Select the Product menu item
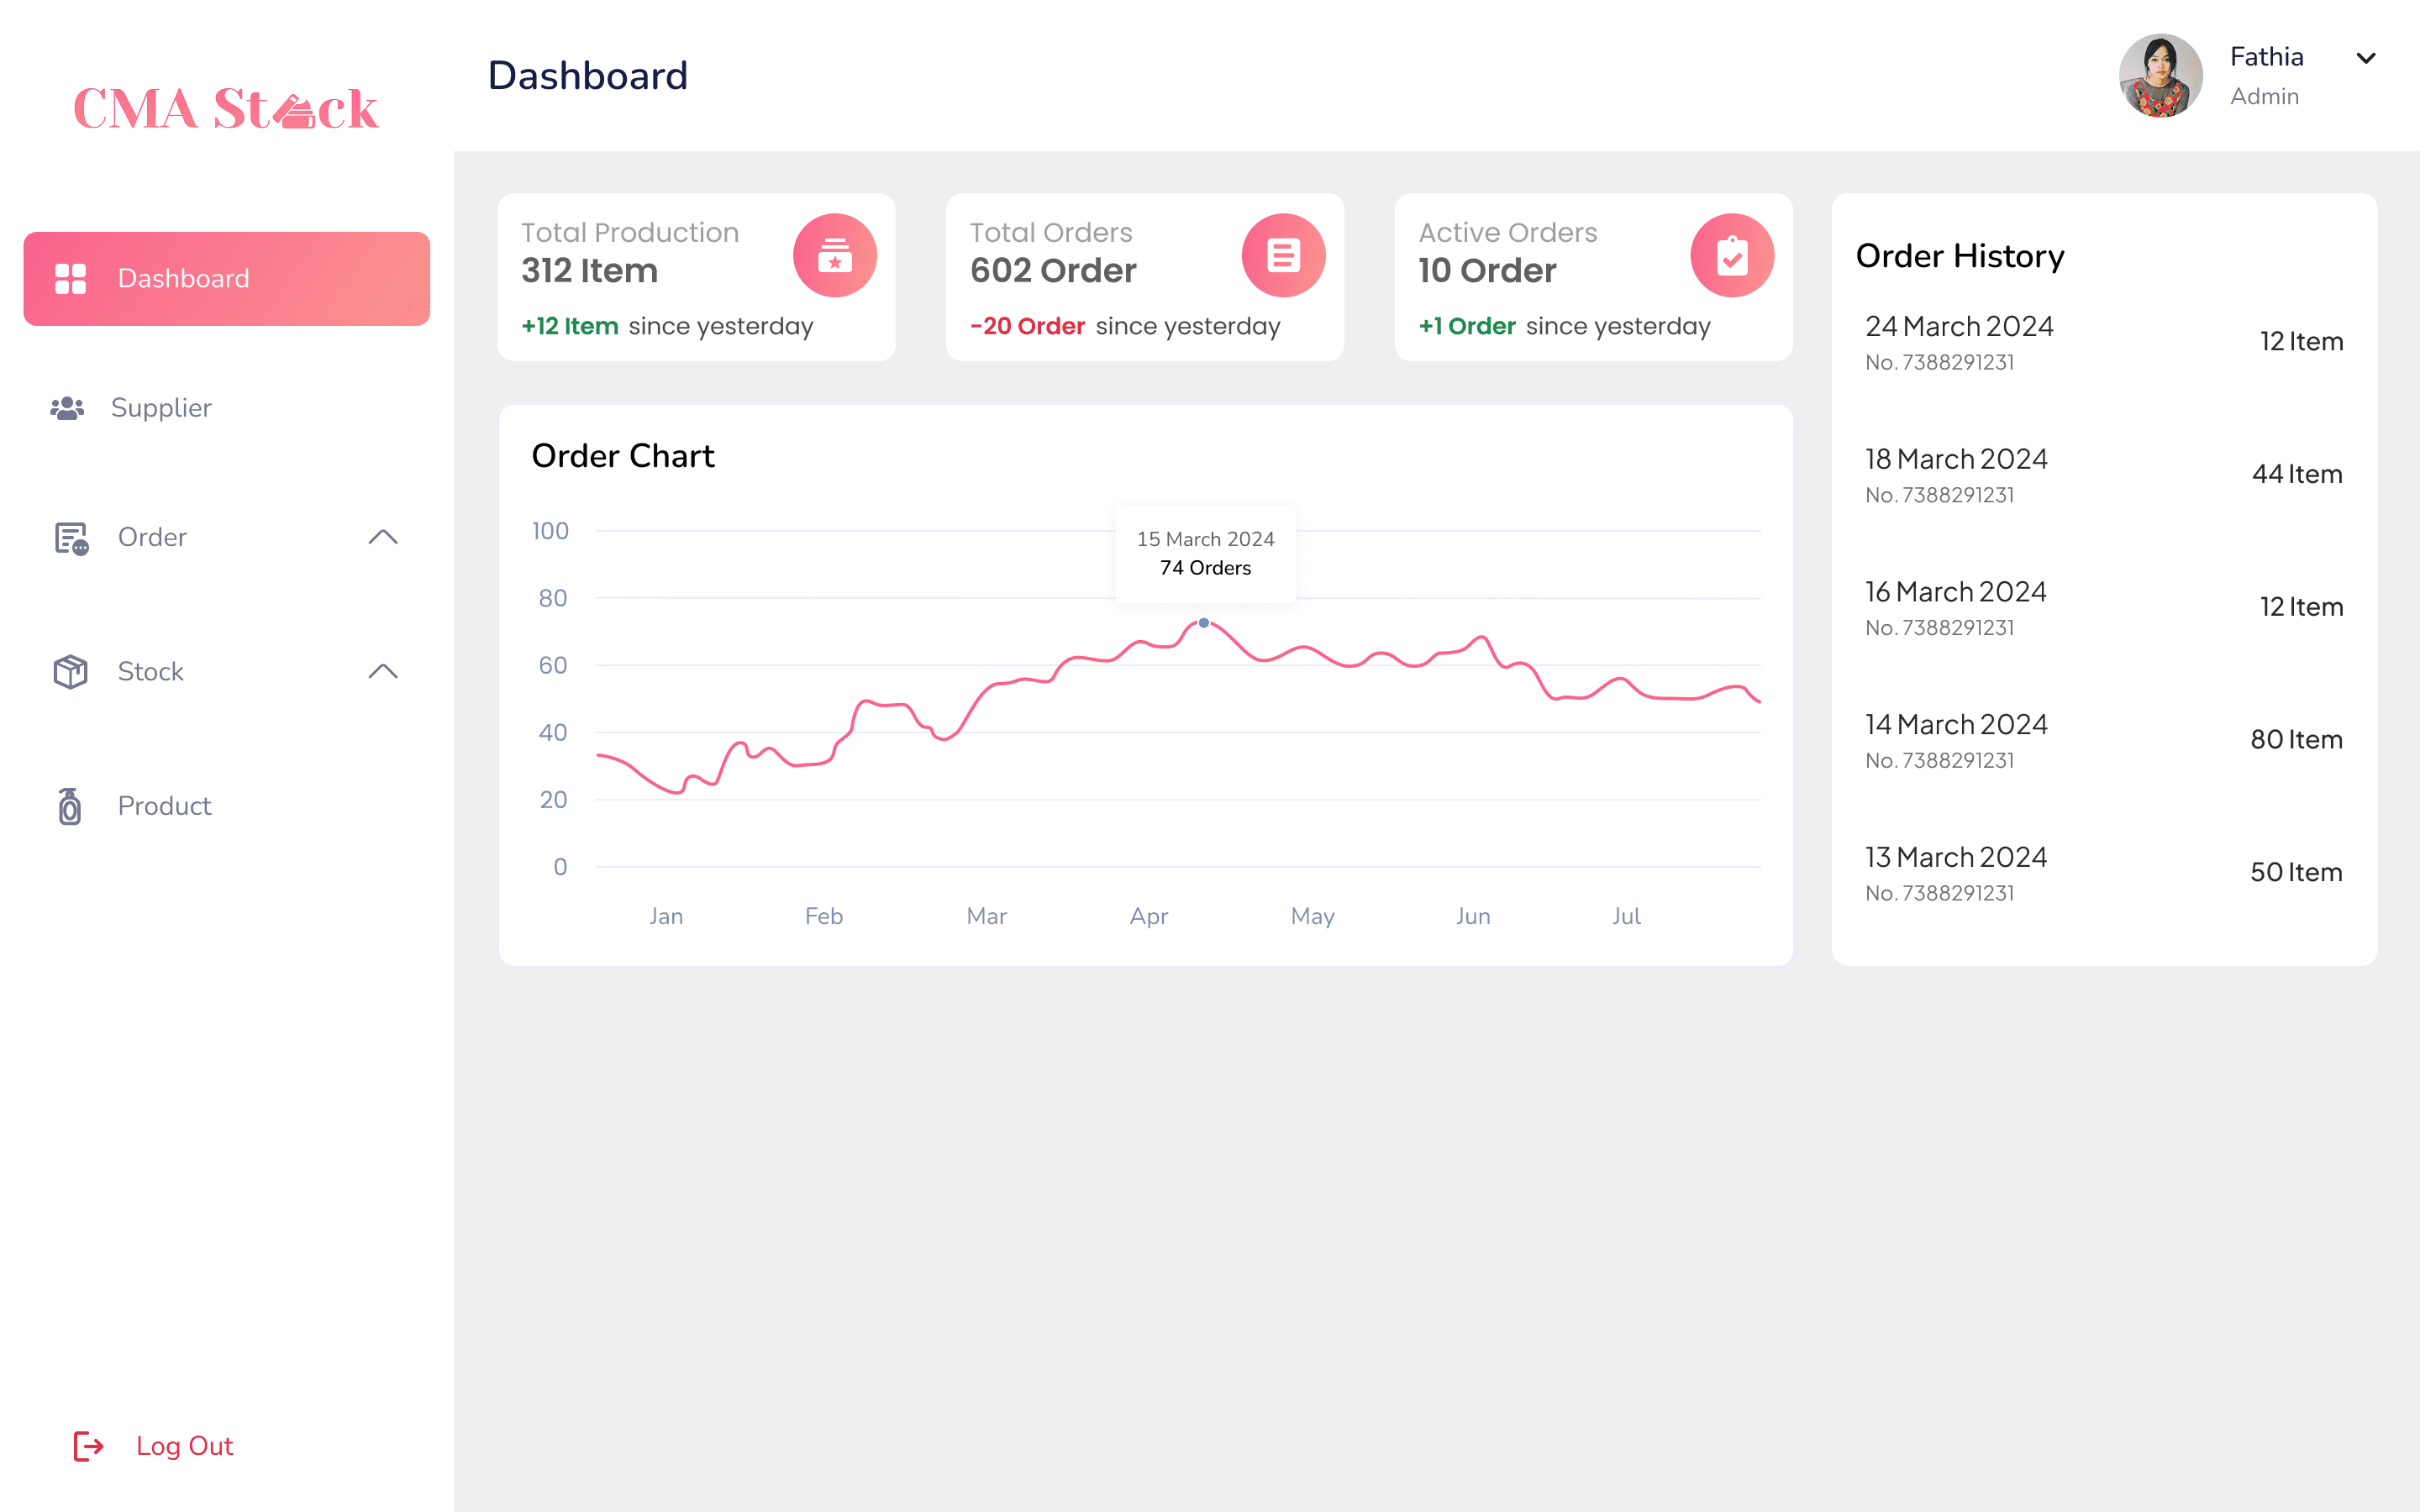 pos(165,806)
